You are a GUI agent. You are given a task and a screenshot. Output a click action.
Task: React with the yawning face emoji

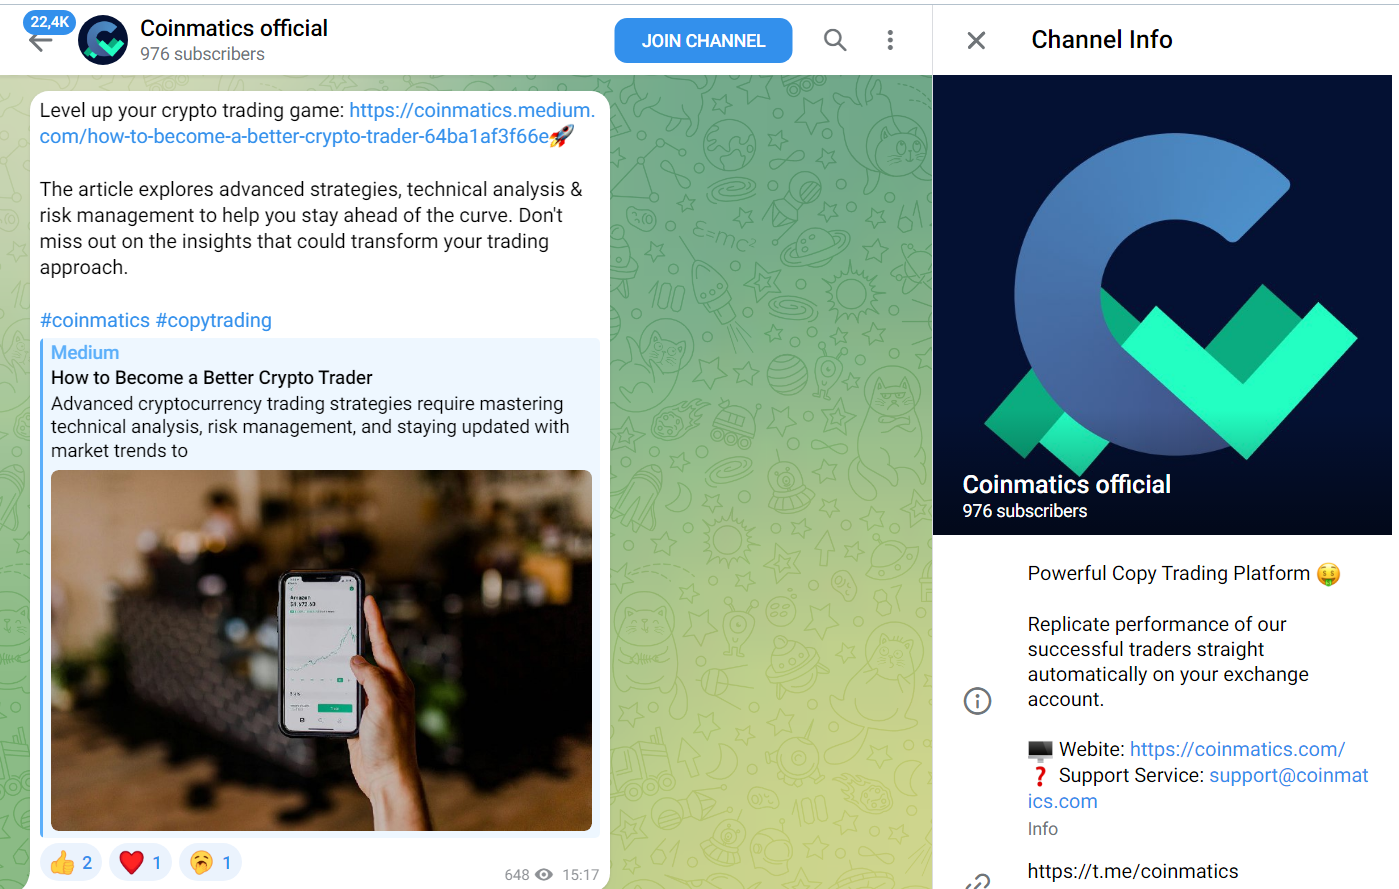210,862
